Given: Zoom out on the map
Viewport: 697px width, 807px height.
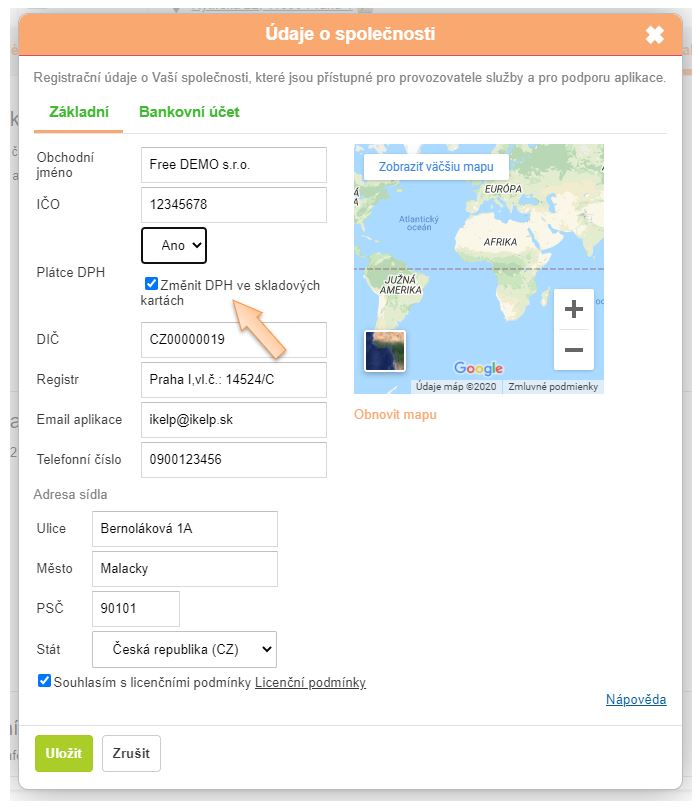Looking at the screenshot, I should 573,350.
